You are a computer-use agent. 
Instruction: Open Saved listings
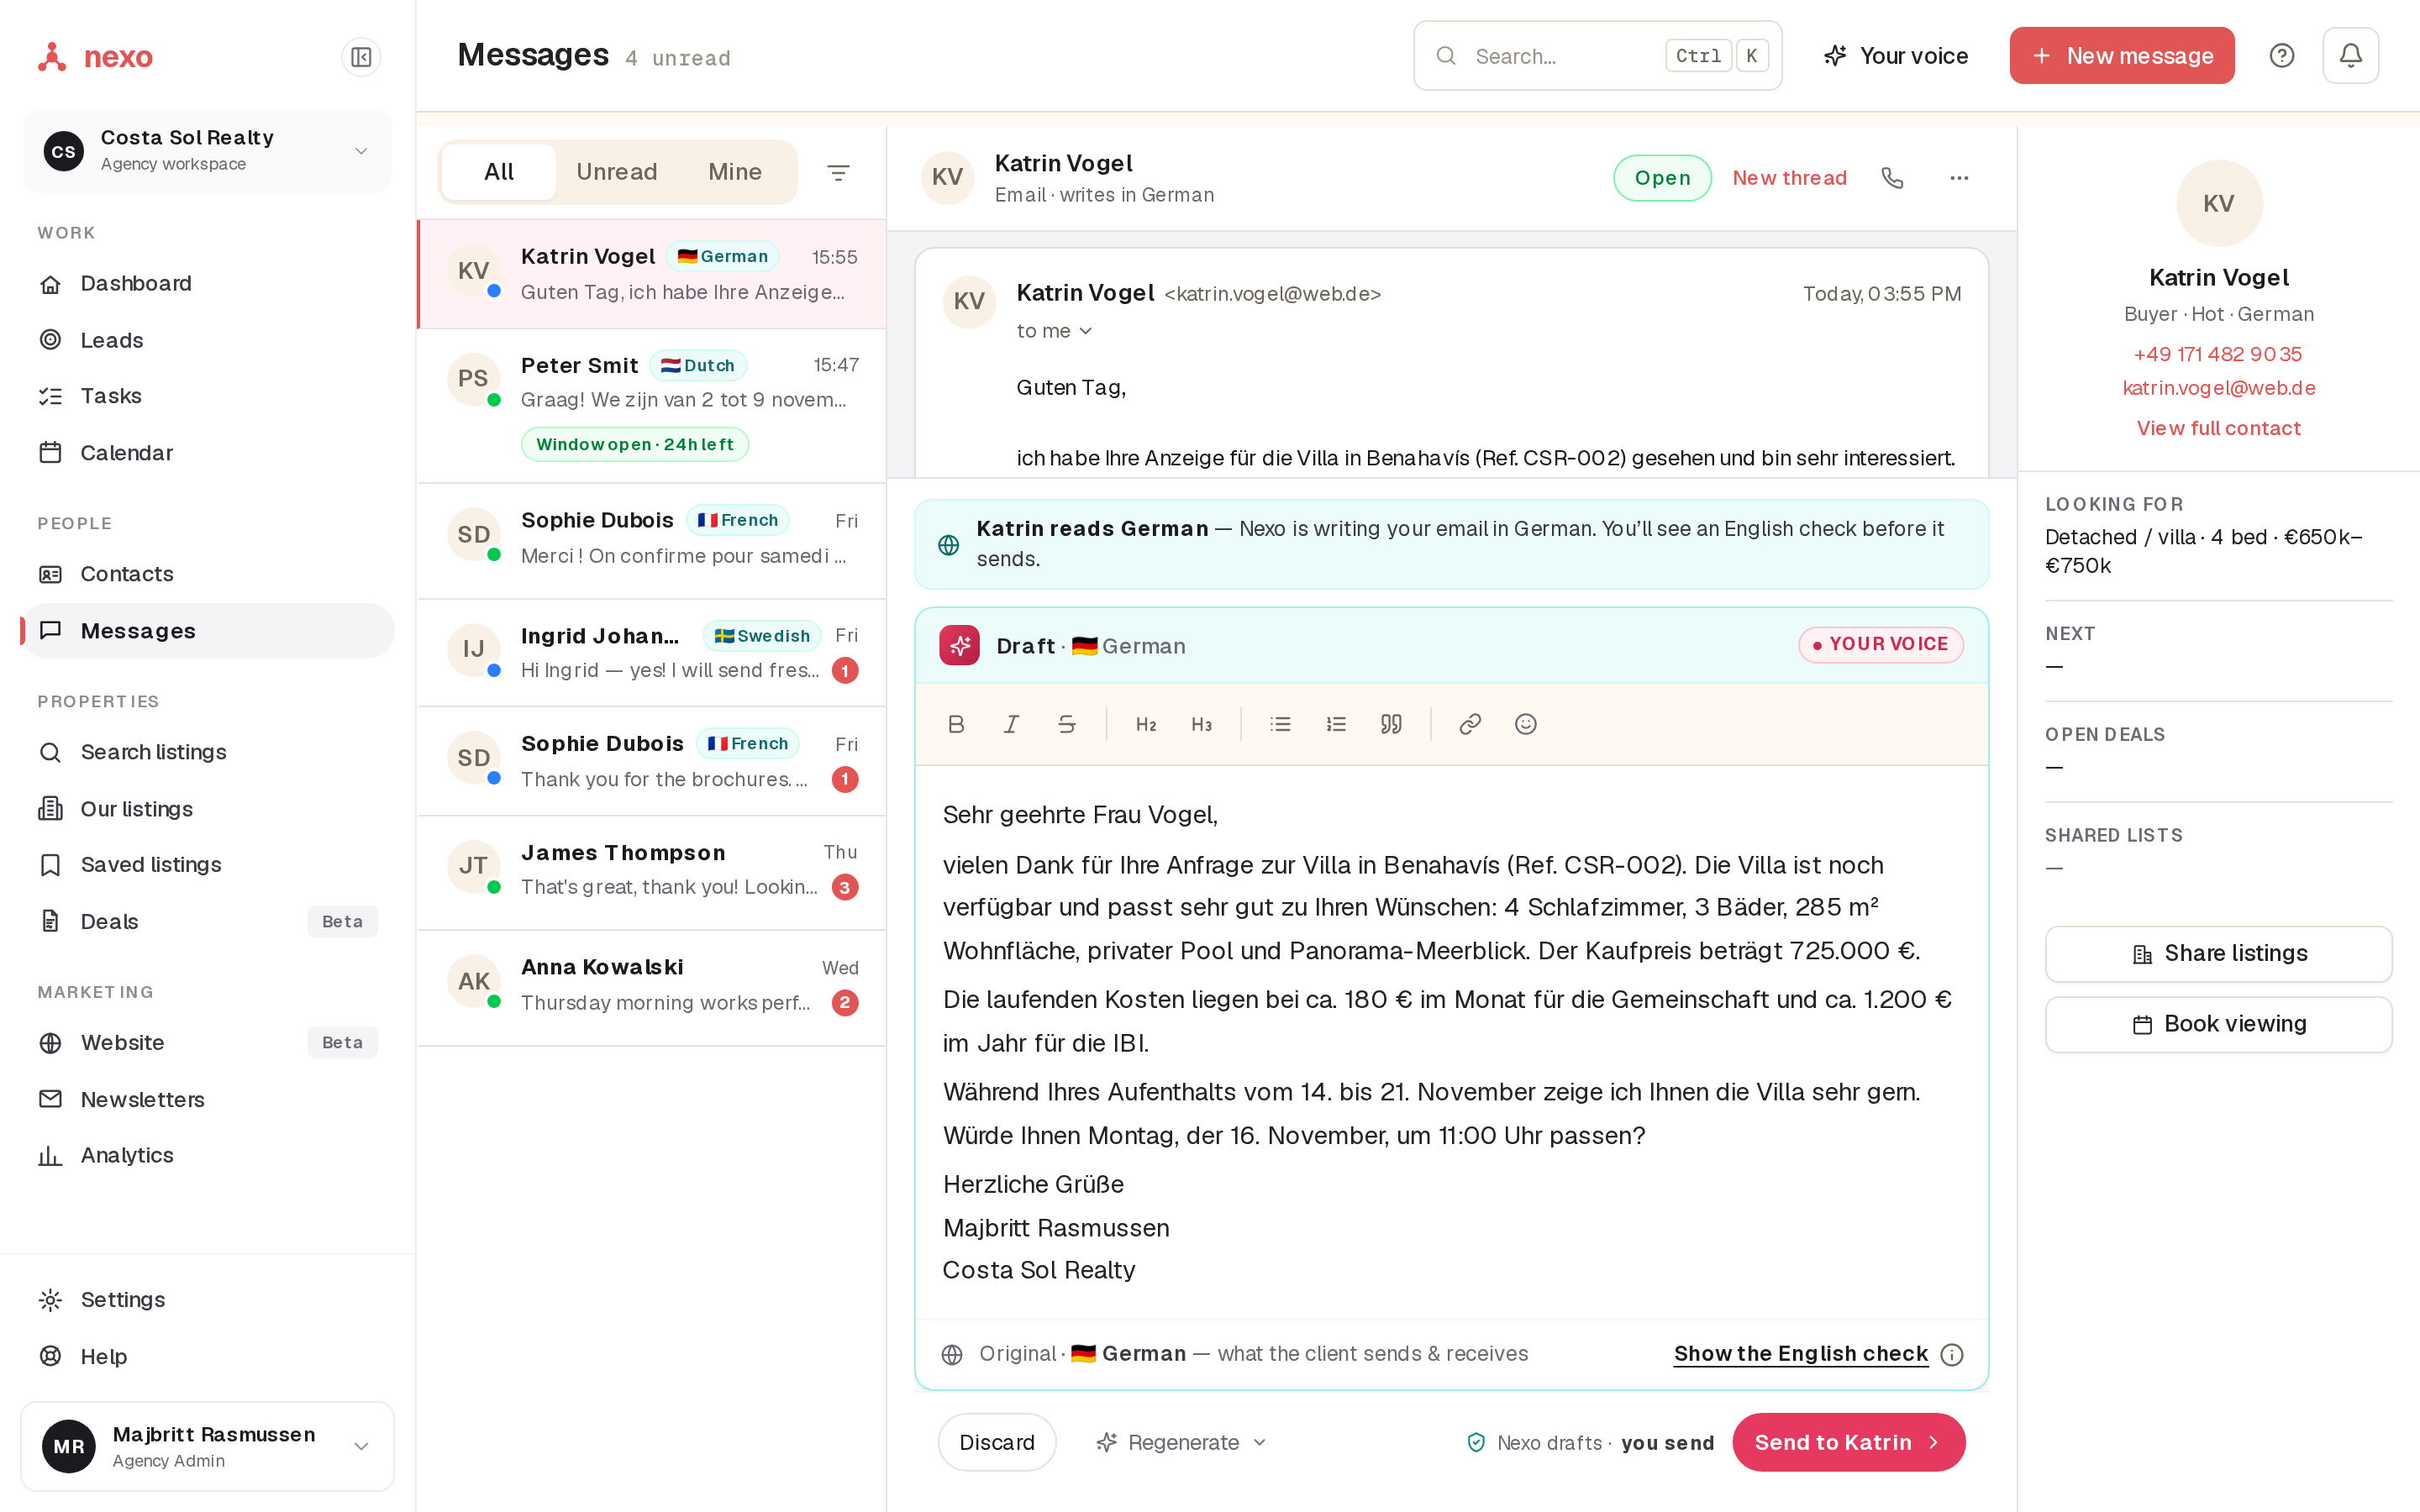207,865
